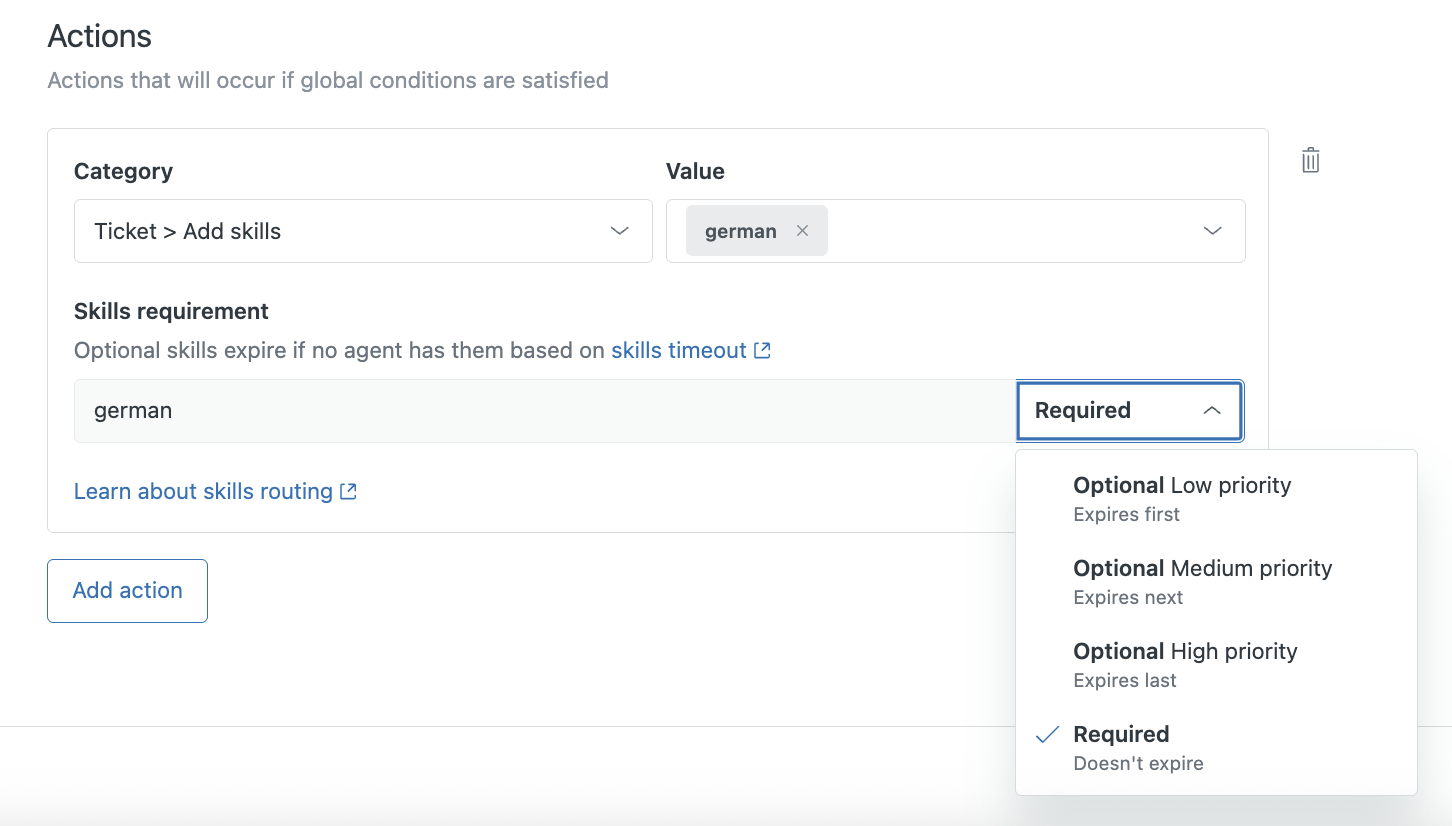The height and width of the screenshot is (826, 1452).
Task: Click the german skills requirement row
Action: pyautogui.click(x=540, y=411)
